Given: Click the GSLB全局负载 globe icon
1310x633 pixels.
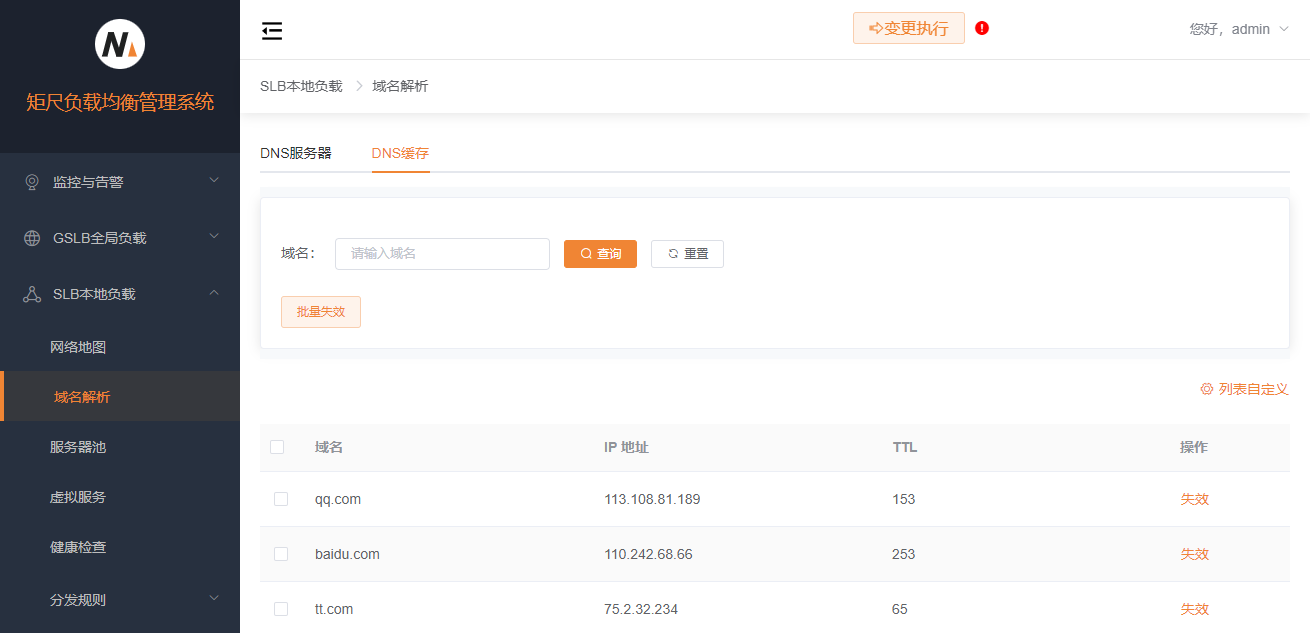Looking at the screenshot, I should (32, 238).
